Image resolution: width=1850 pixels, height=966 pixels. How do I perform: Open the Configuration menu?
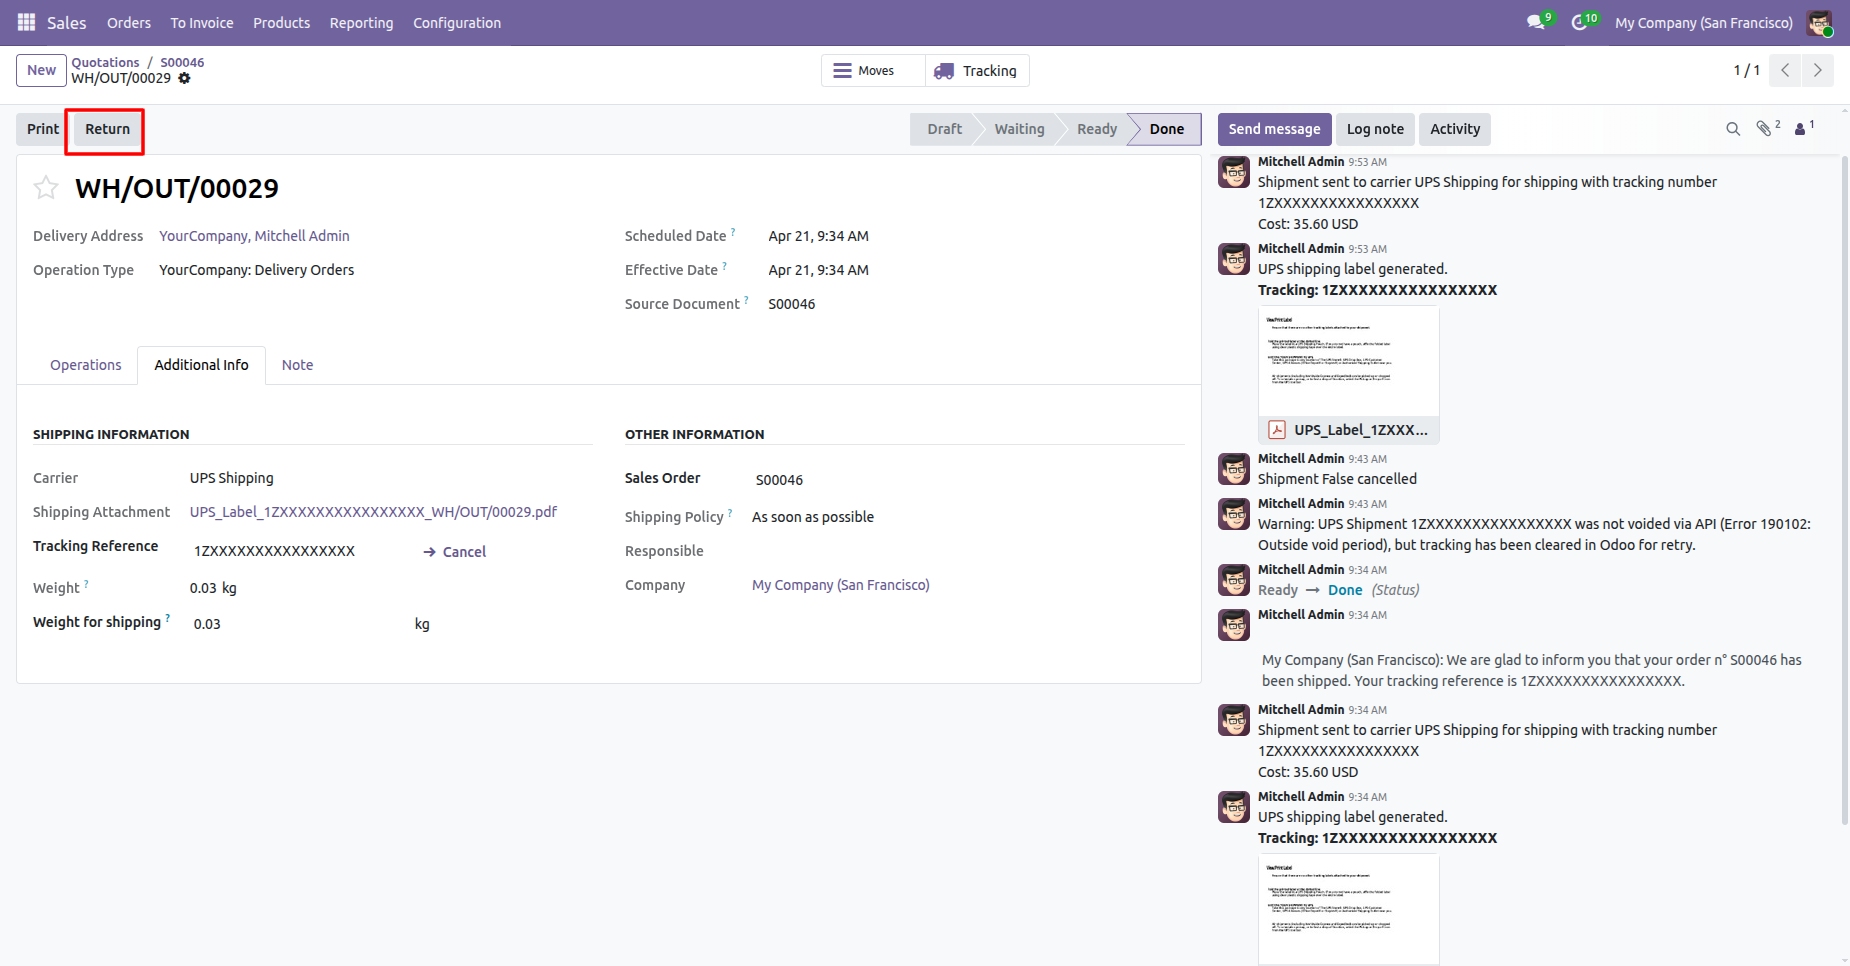tap(457, 22)
